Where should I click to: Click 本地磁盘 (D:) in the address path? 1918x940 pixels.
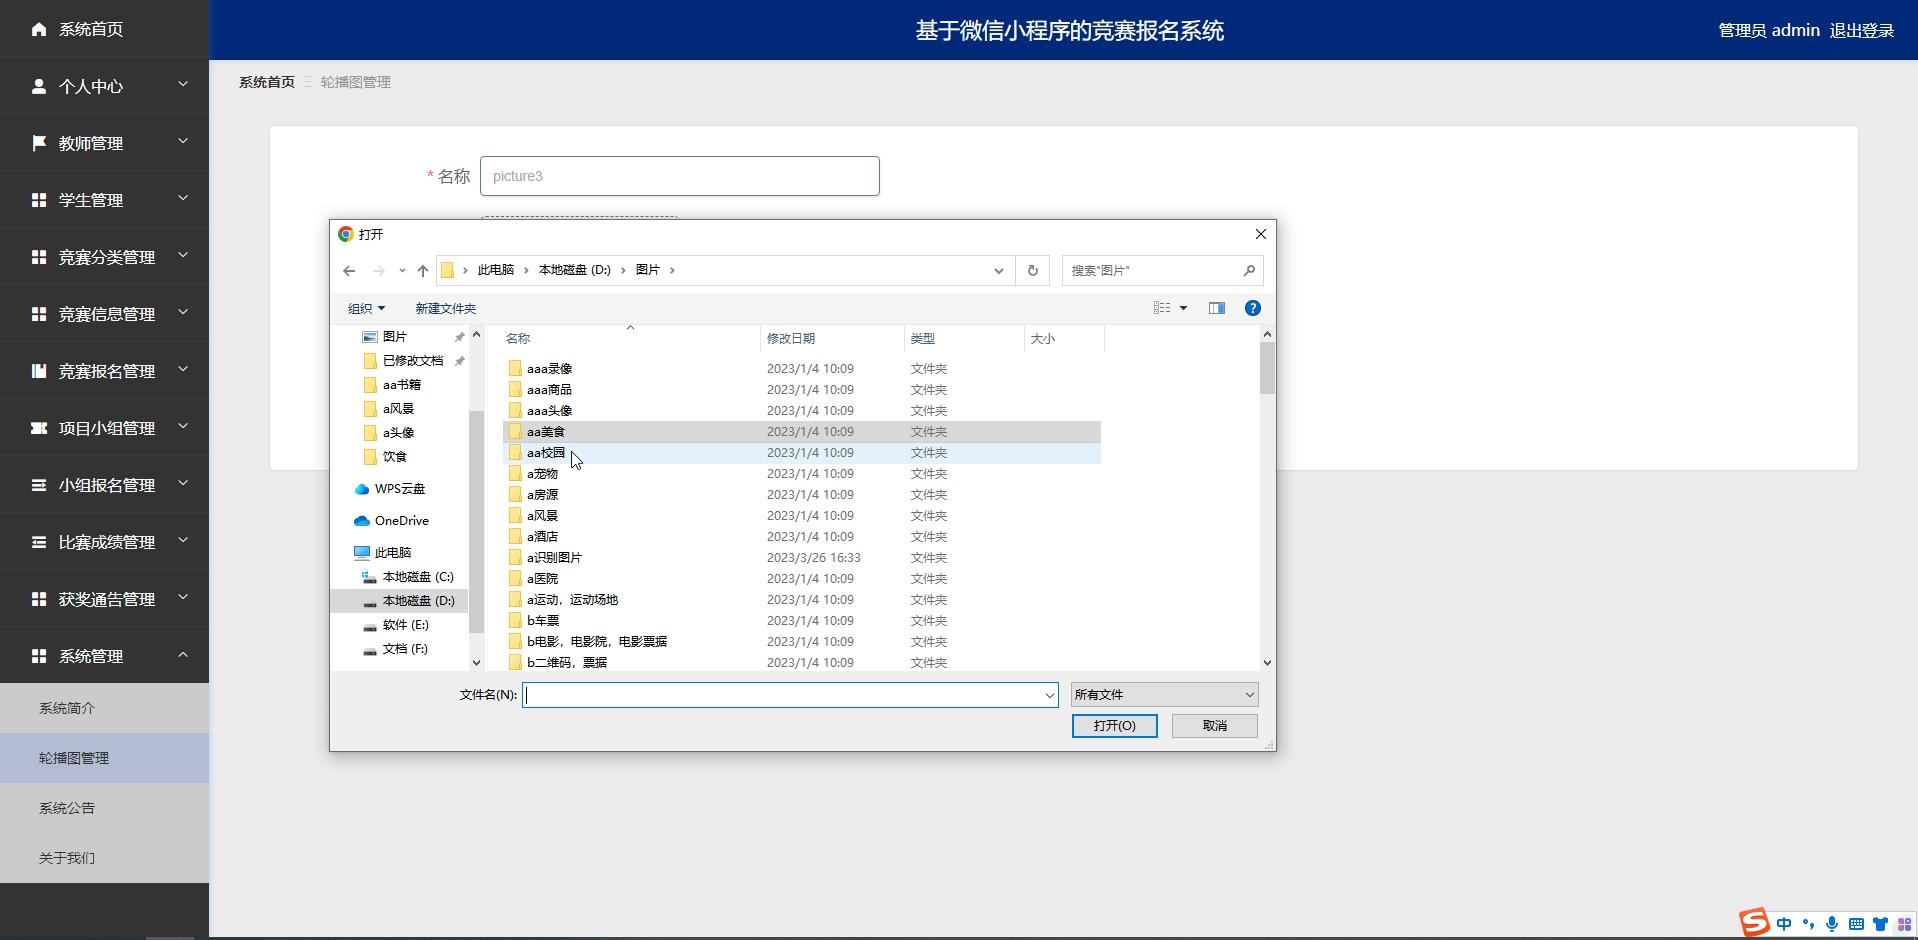point(575,270)
